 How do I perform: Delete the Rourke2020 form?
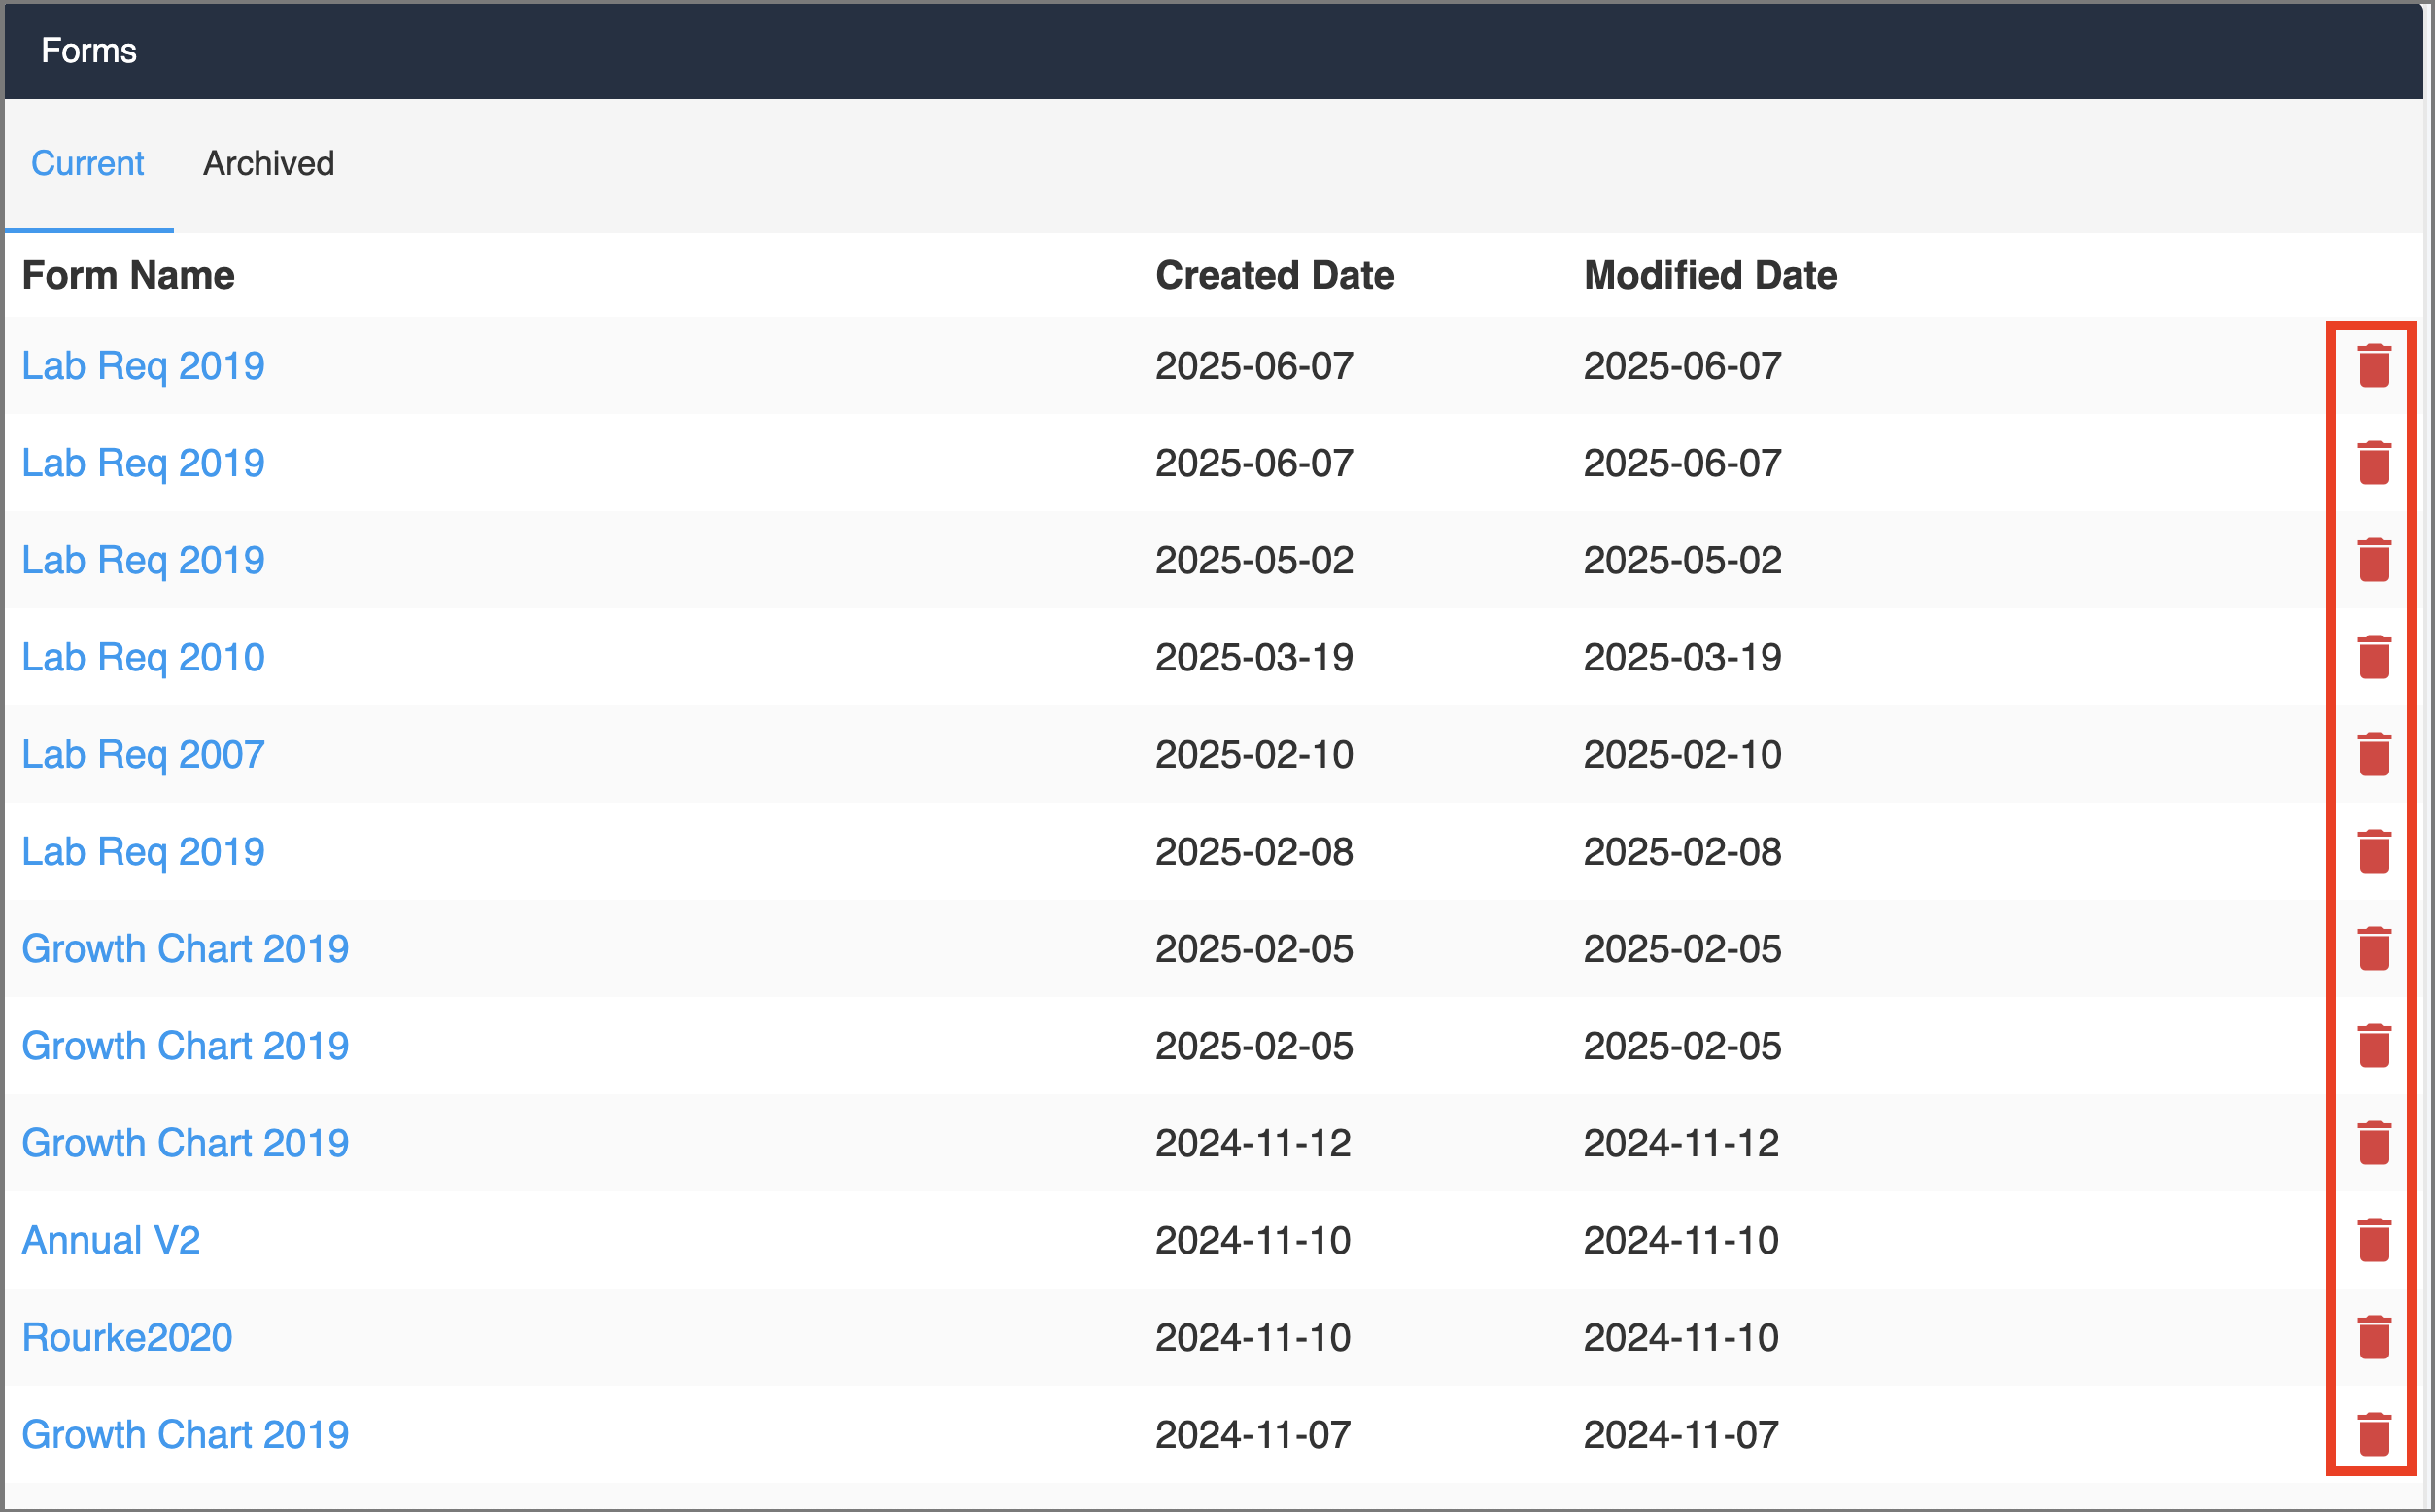[x=2373, y=1338]
